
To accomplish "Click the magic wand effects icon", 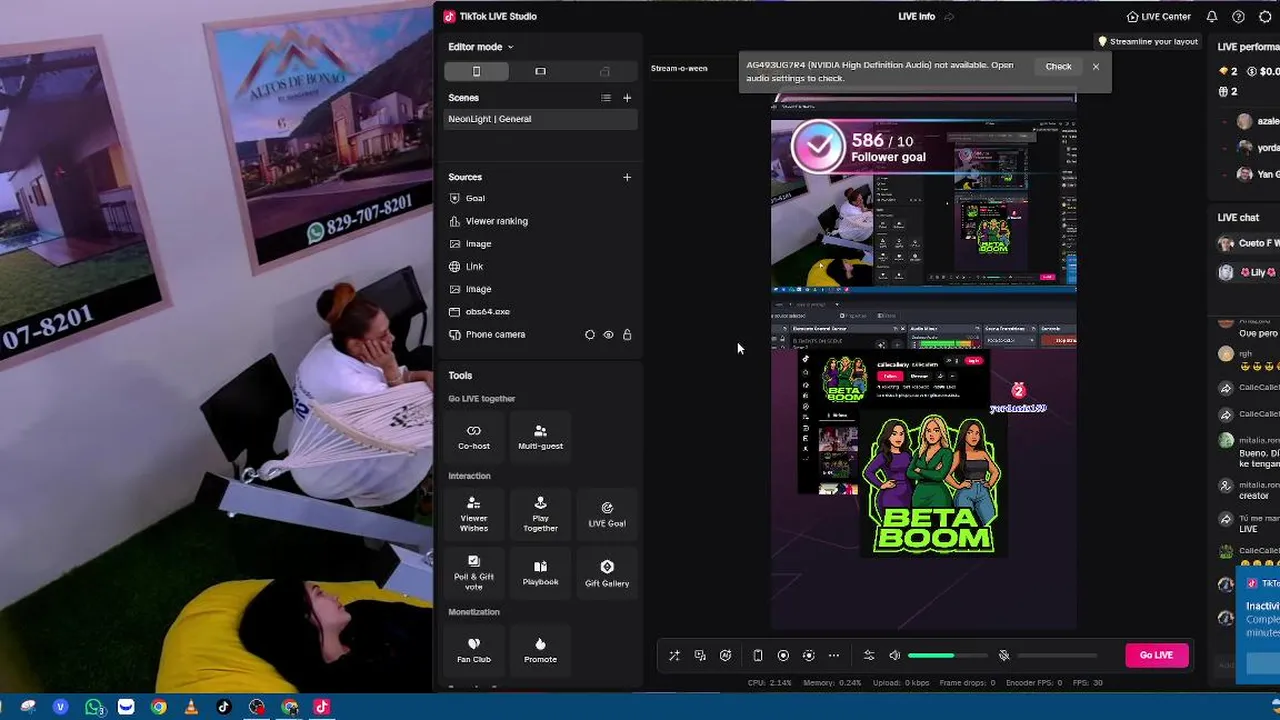I will (x=674, y=656).
